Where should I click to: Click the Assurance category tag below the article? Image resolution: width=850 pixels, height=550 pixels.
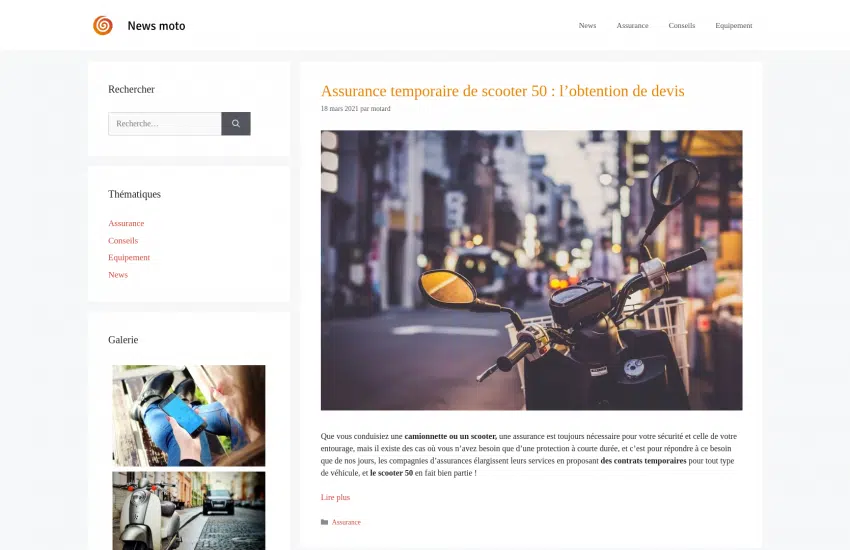click(x=346, y=522)
